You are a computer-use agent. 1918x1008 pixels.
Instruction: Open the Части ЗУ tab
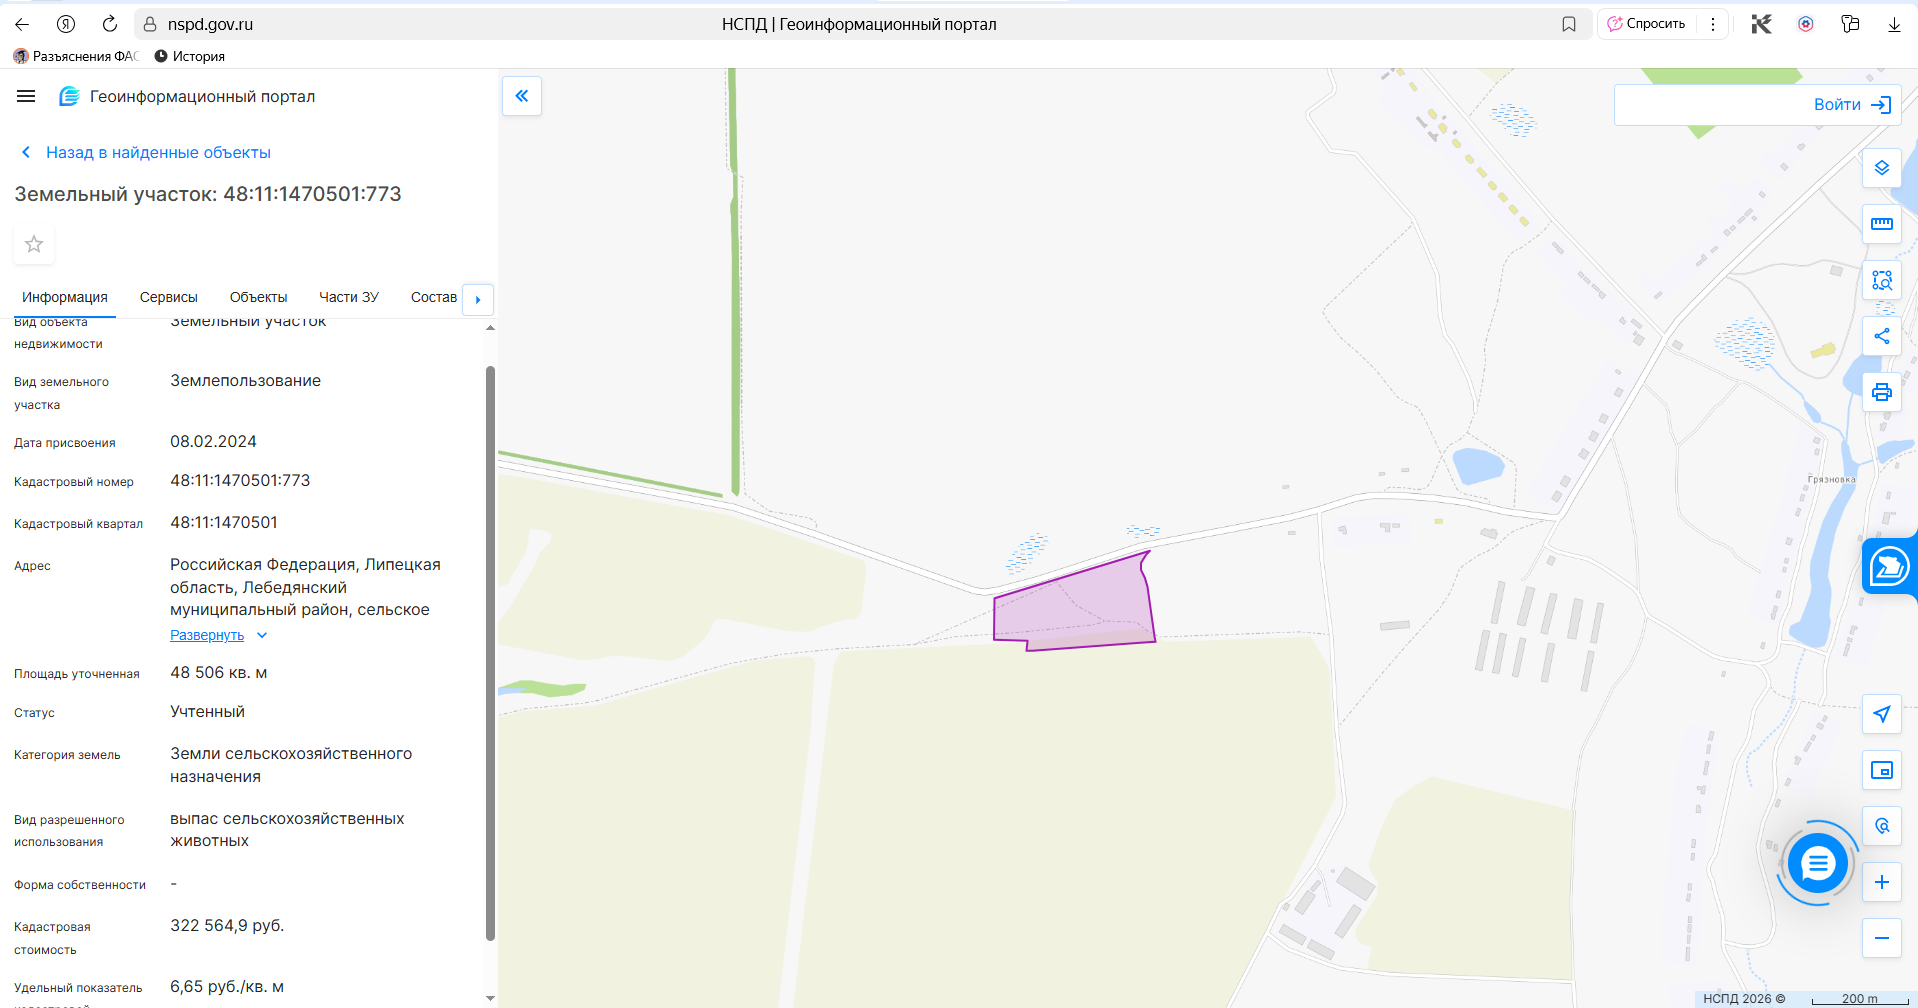[348, 297]
